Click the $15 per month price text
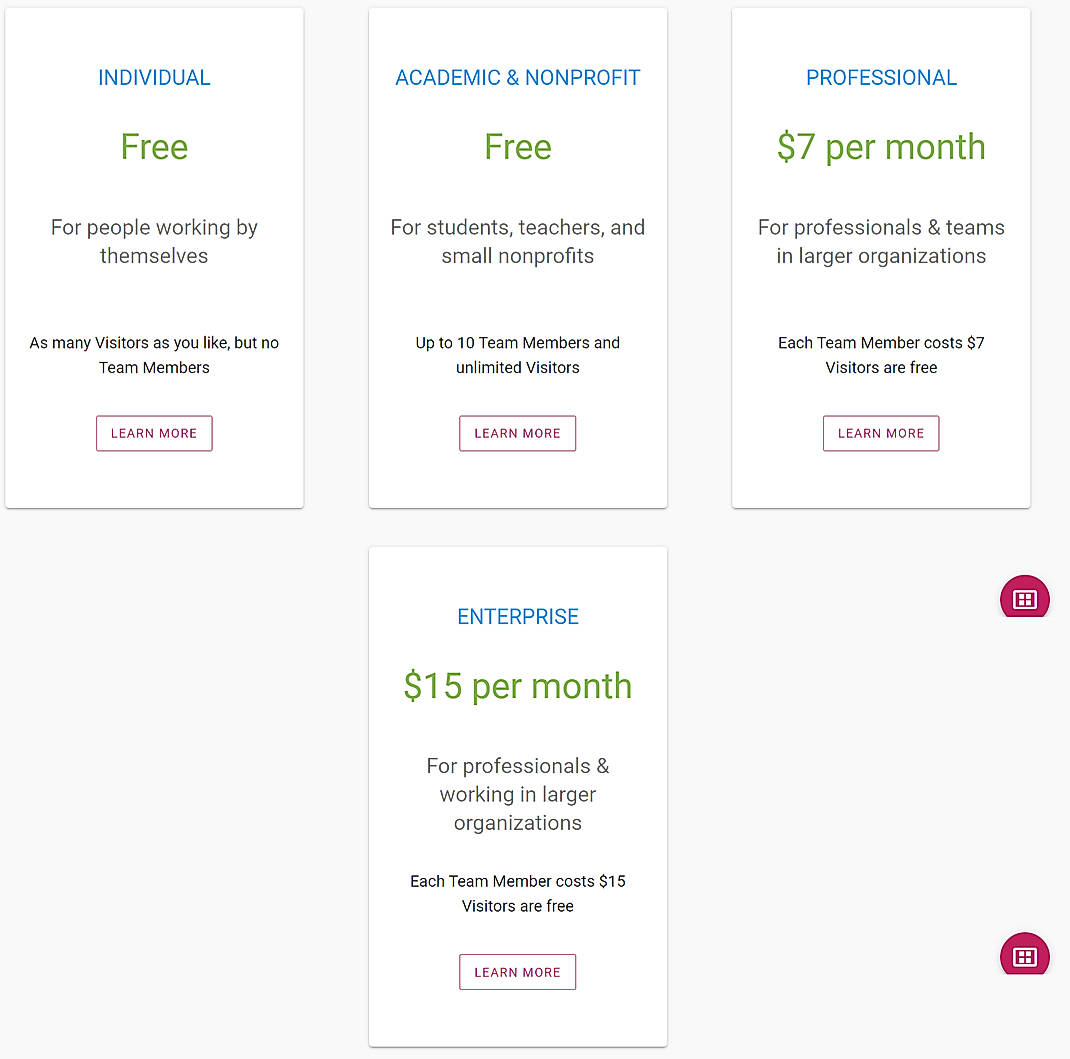 [517, 686]
